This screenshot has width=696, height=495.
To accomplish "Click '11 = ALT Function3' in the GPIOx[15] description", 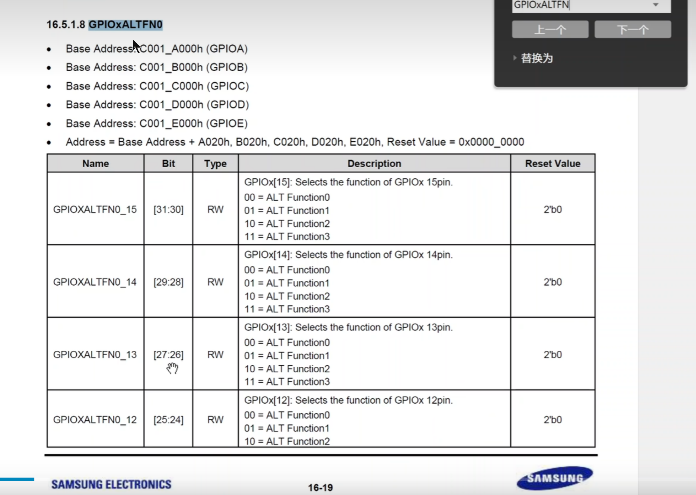I will click(287, 237).
